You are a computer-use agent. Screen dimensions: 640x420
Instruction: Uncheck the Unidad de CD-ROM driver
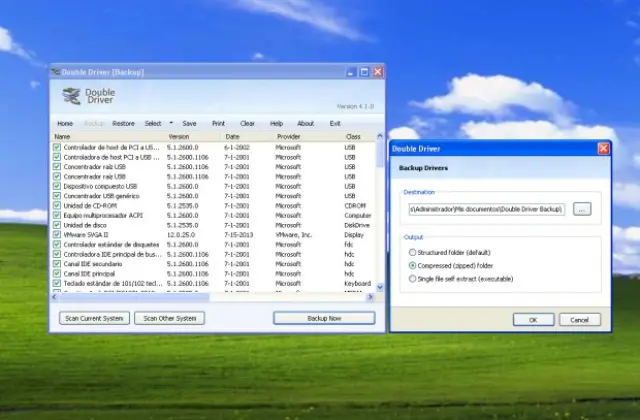pyautogui.click(x=57, y=205)
